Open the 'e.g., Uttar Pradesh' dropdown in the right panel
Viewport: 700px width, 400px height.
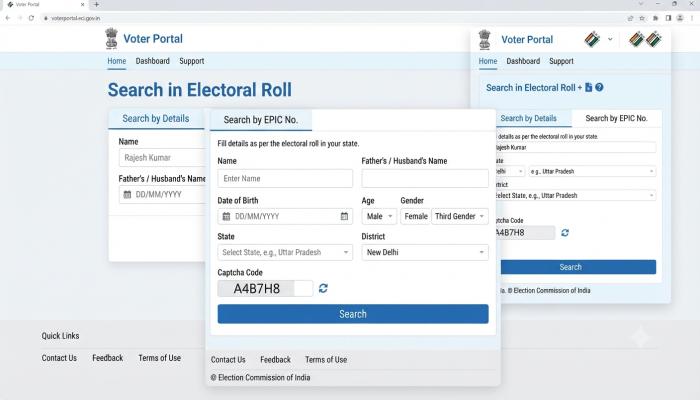point(592,171)
